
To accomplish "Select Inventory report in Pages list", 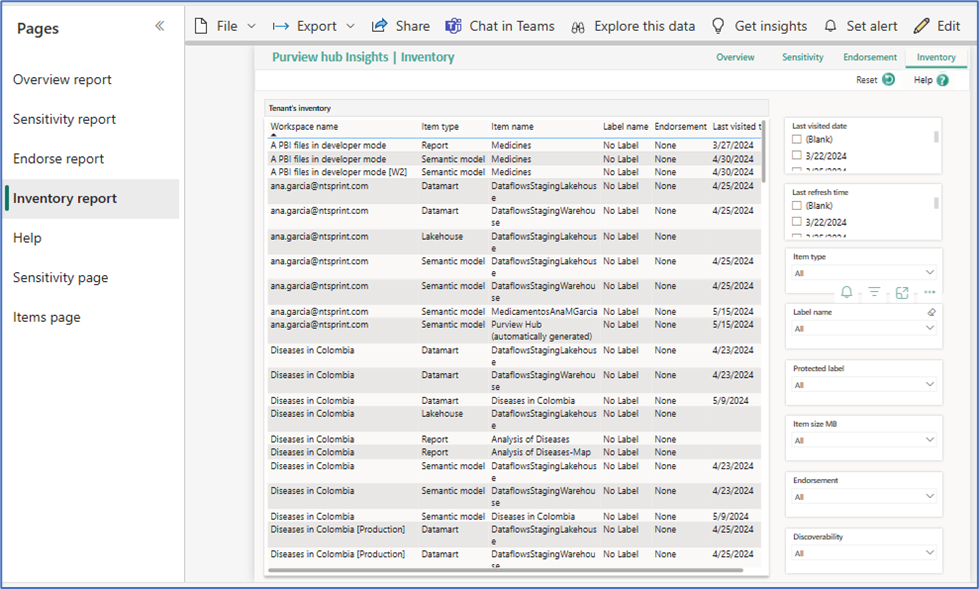I will (92, 199).
